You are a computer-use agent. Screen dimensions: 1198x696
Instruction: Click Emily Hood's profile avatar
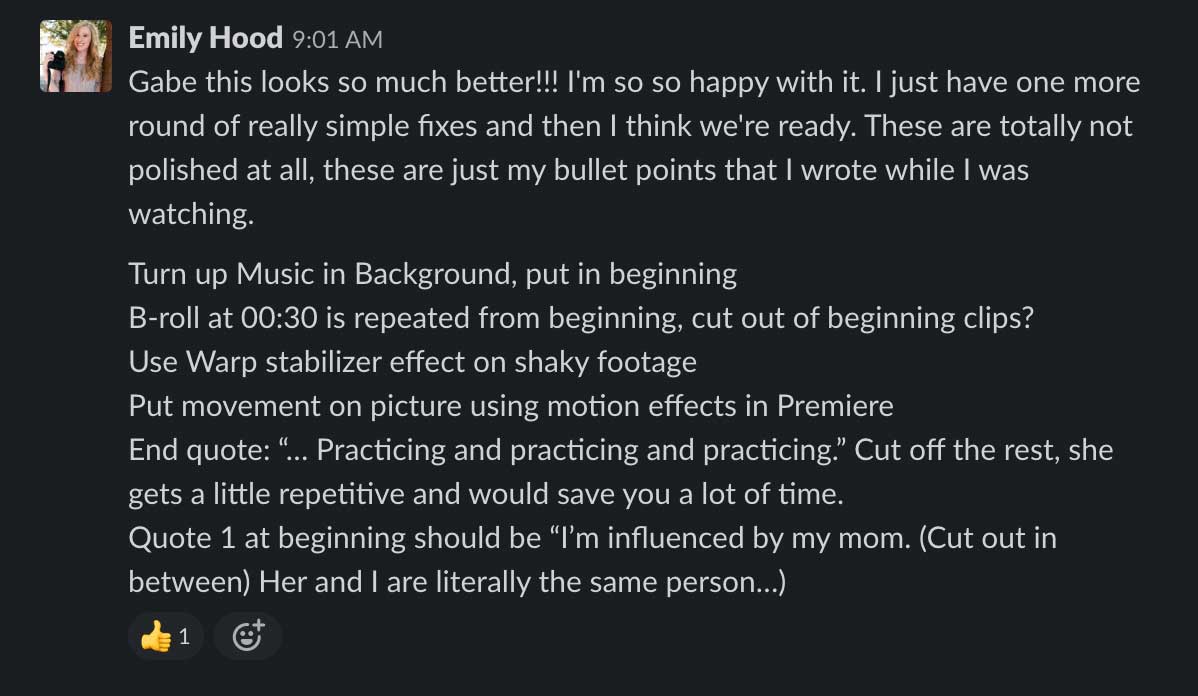[76, 56]
